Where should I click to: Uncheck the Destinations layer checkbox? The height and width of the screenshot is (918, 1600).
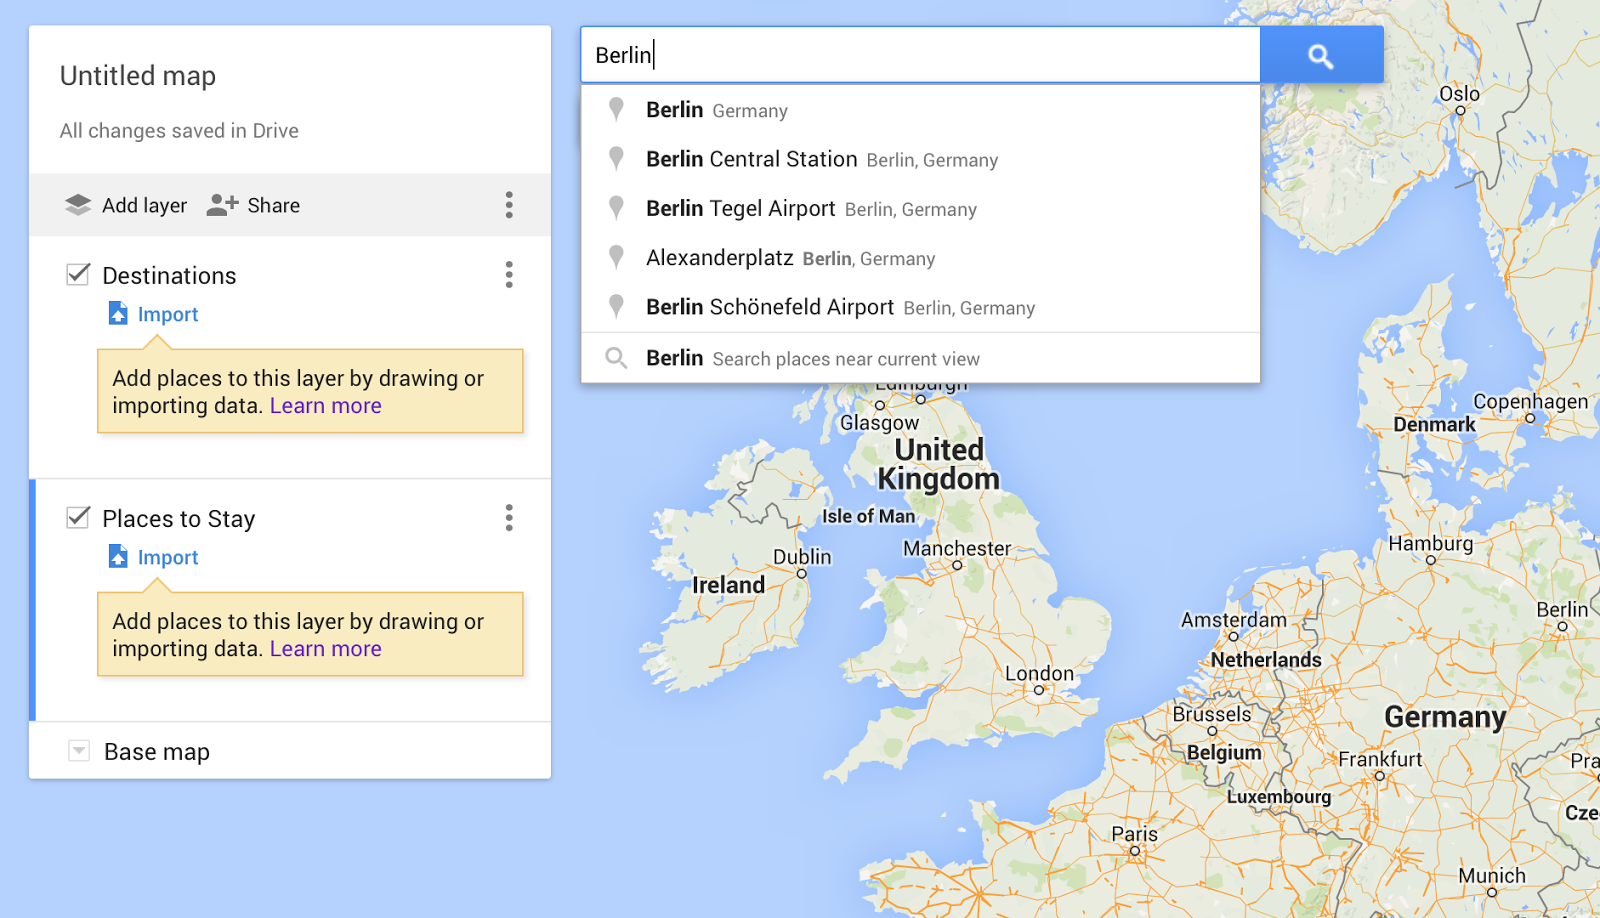click(x=78, y=275)
